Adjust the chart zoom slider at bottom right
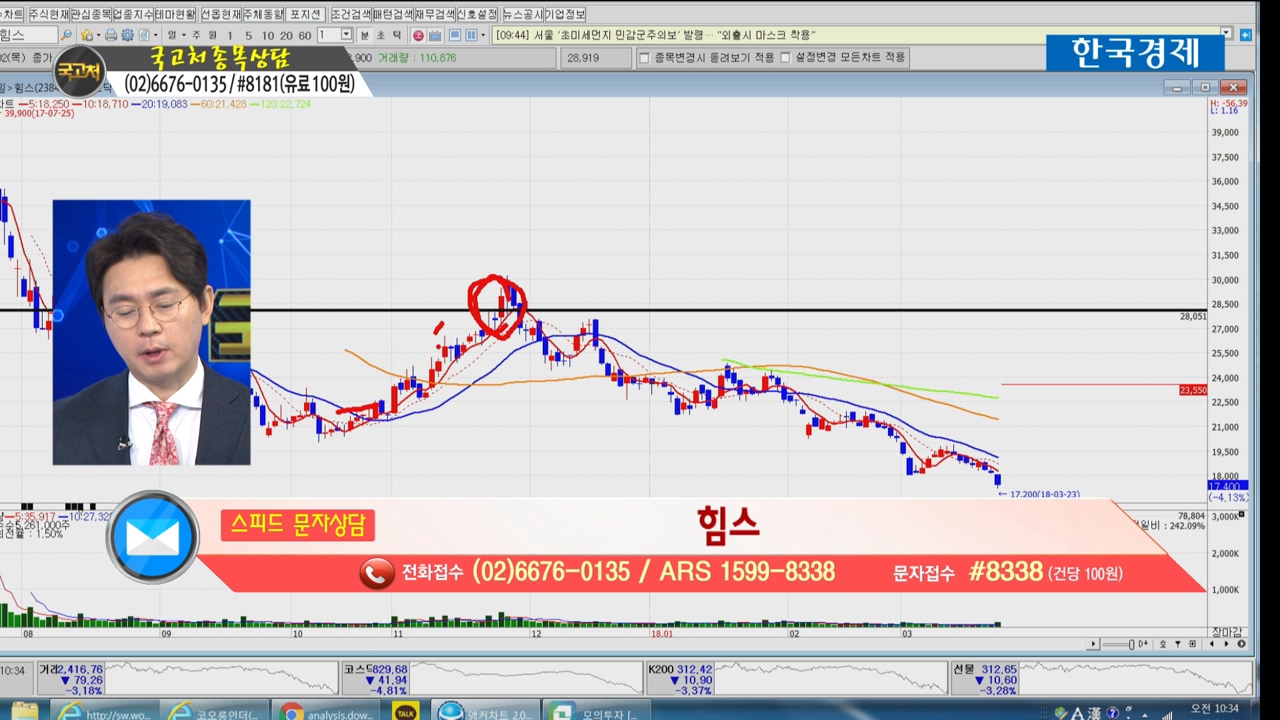1280x720 pixels. click(x=1132, y=644)
